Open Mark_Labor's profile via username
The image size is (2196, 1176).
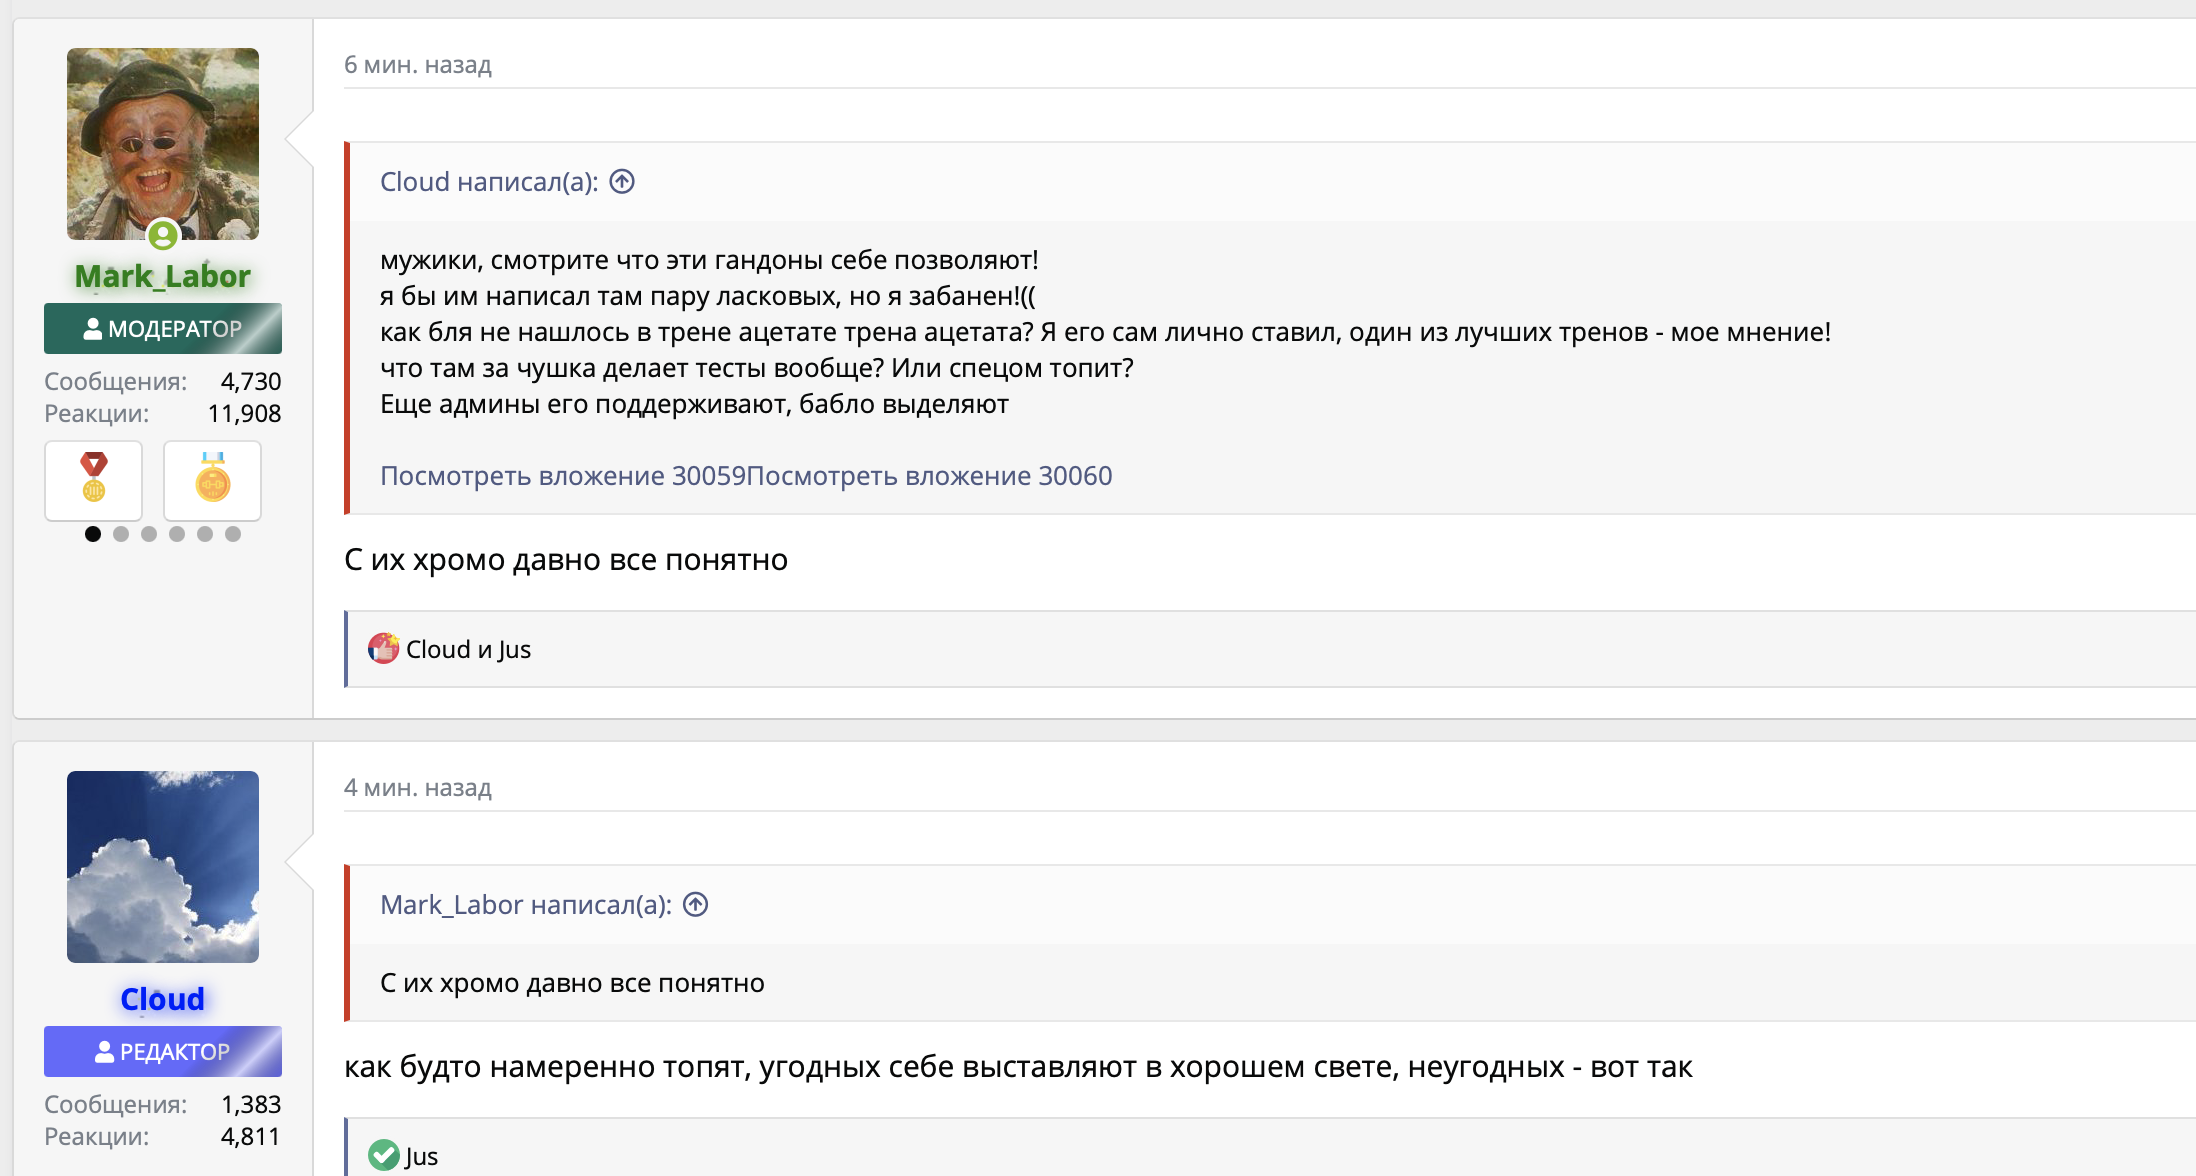162,276
